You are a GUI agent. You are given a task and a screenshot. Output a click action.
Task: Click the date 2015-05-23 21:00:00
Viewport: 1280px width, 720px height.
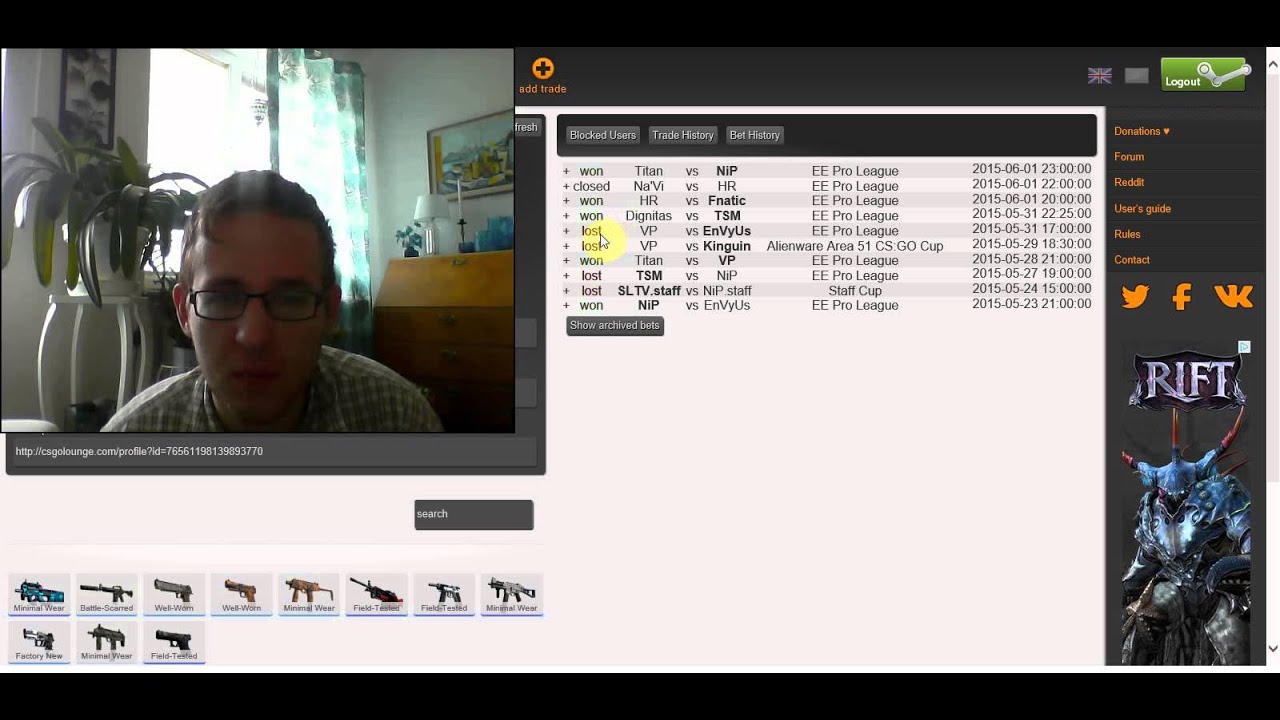1031,304
